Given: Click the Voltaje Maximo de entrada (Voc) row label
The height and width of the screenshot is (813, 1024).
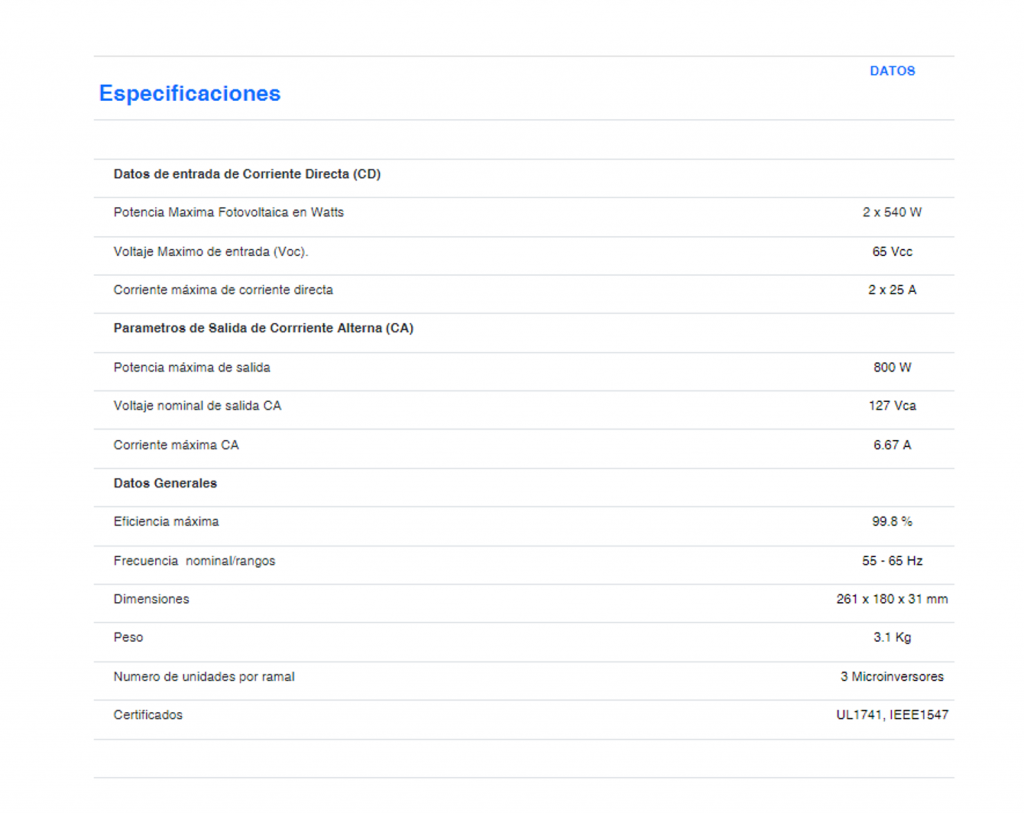Looking at the screenshot, I should pyautogui.click(x=210, y=252).
